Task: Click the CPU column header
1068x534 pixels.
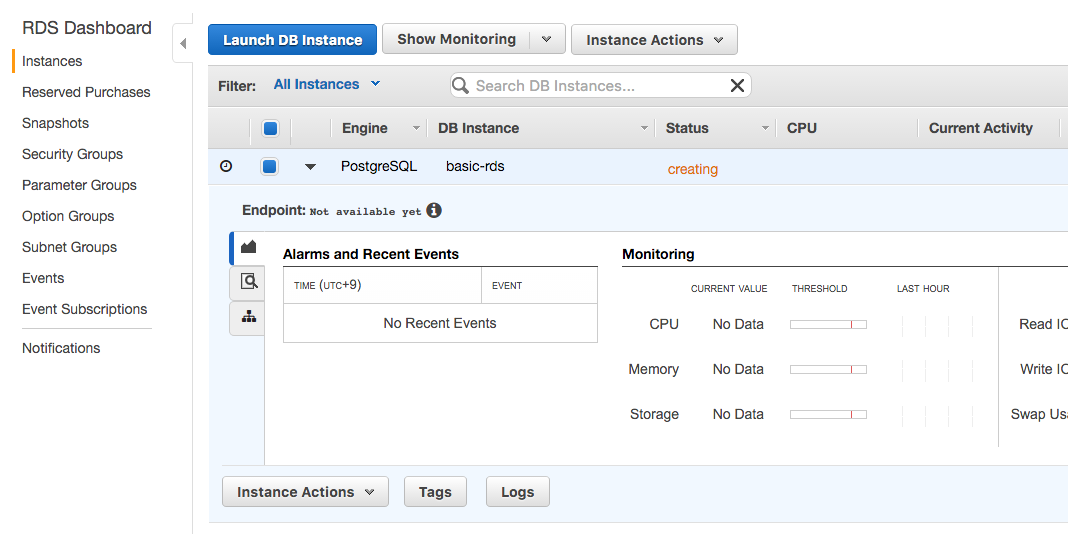Action: [802, 128]
